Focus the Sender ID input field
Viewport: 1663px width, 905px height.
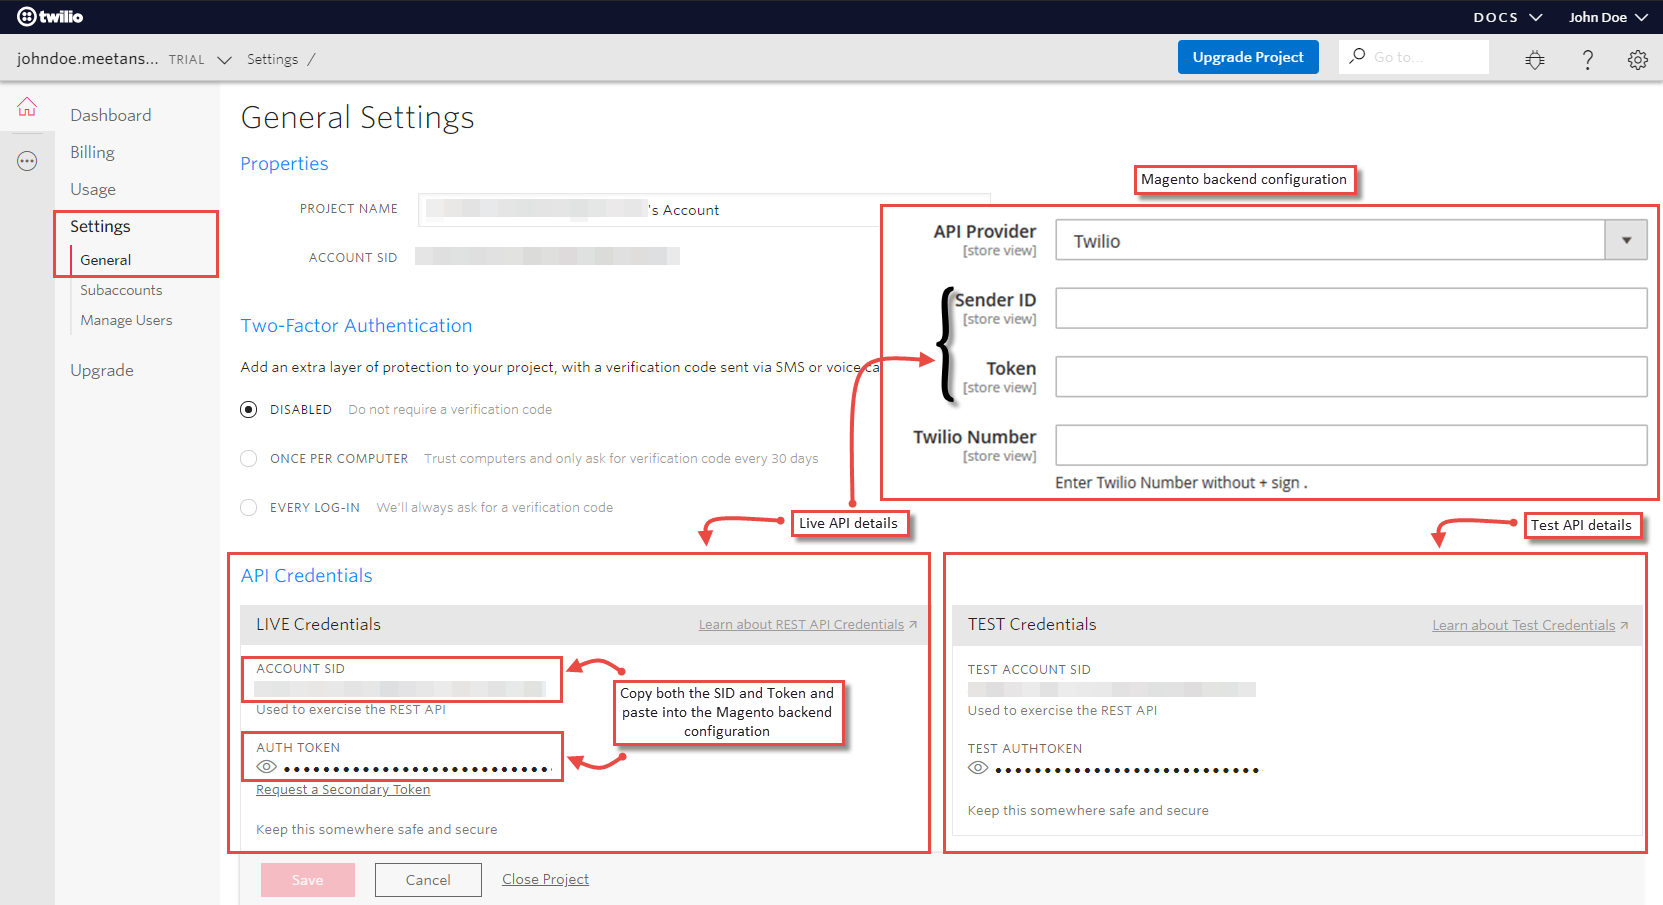click(x=1351, y=308)
